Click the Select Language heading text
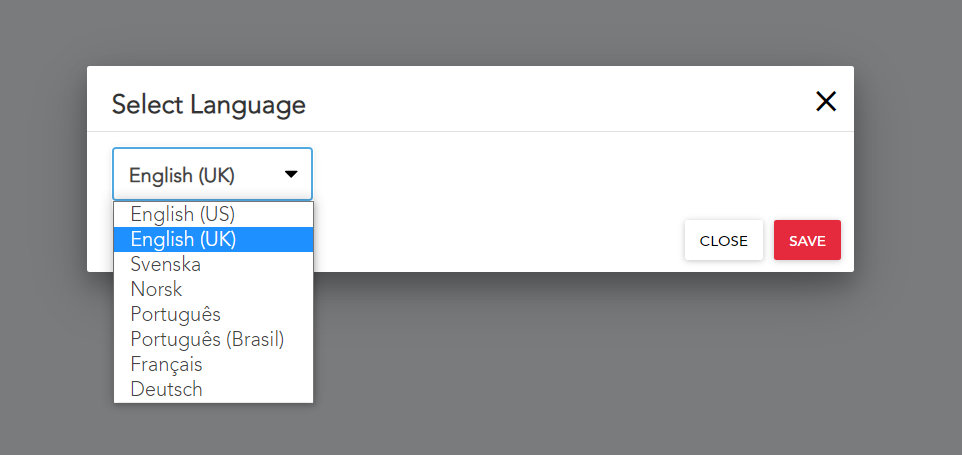962x455 pixels. [x=209, y=105]
